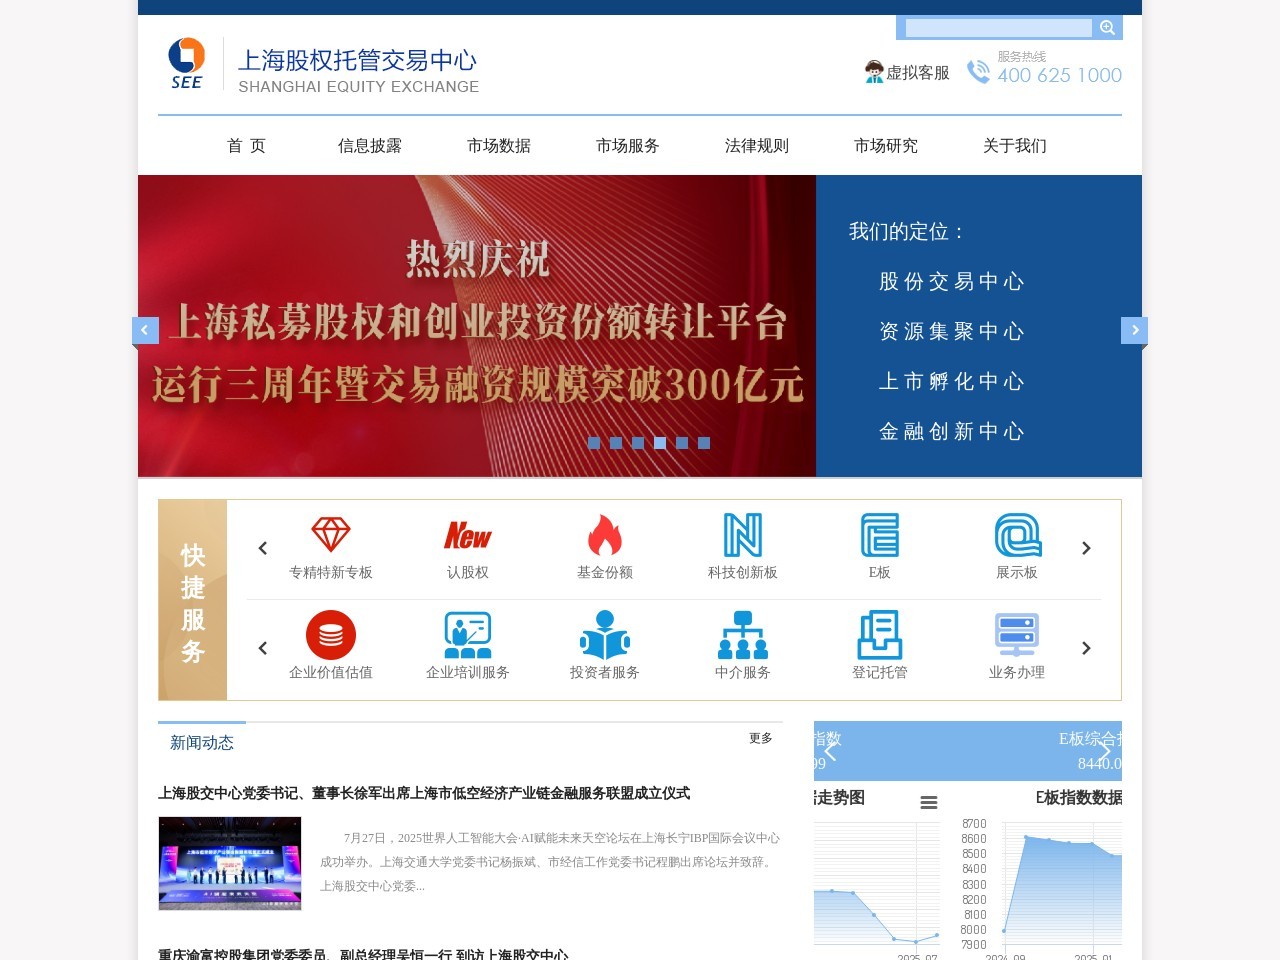1280x960 pixels.
Task: Click the phone hotline icon
Action: [978, 72]
